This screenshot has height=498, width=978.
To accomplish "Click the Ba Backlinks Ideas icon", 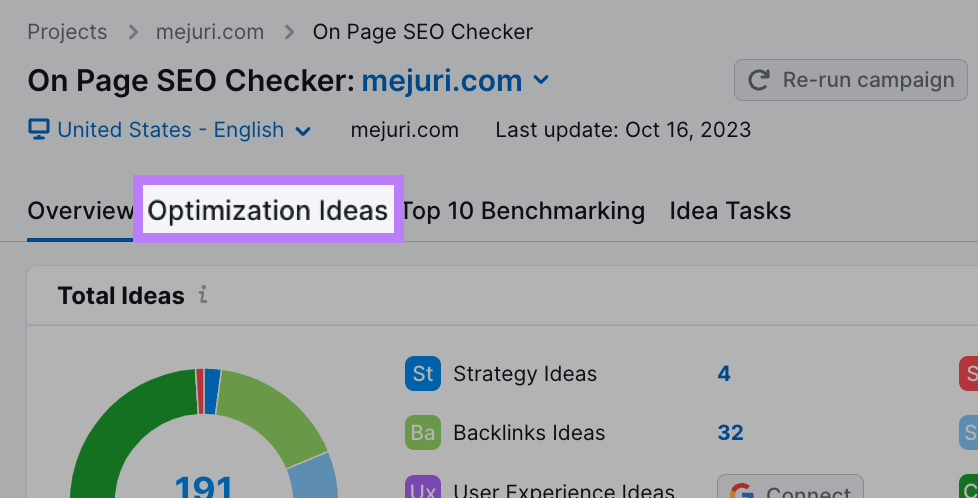I will (x=423, y=433).
